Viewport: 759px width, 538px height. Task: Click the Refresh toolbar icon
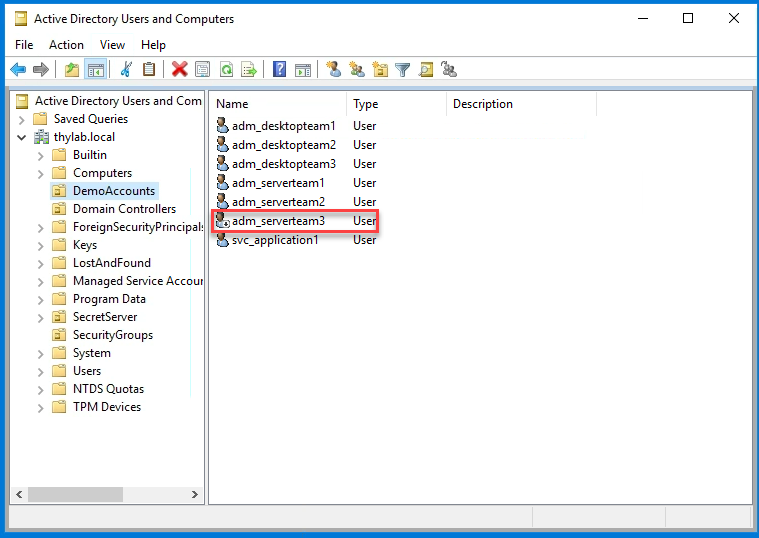pos(226,69)
